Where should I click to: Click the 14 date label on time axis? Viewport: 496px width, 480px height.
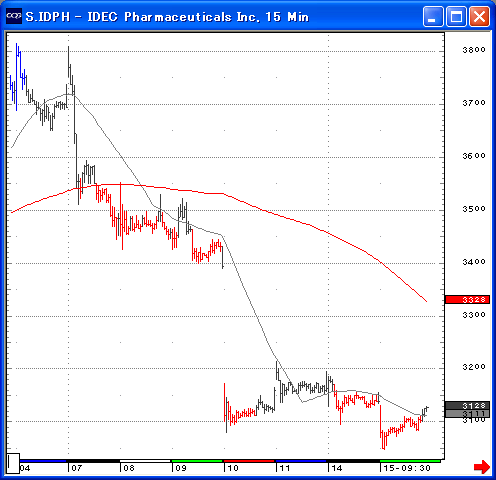337,468
